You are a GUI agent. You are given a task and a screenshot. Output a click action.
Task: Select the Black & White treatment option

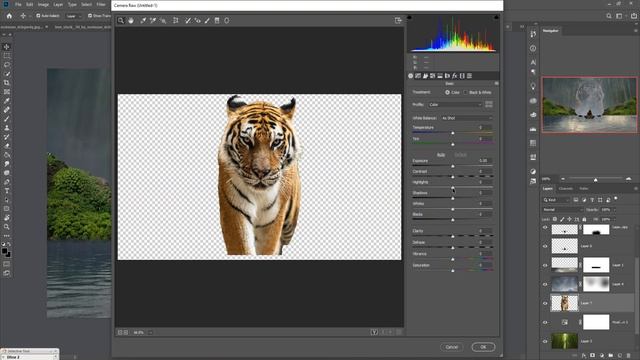click(x=465, y=93)
